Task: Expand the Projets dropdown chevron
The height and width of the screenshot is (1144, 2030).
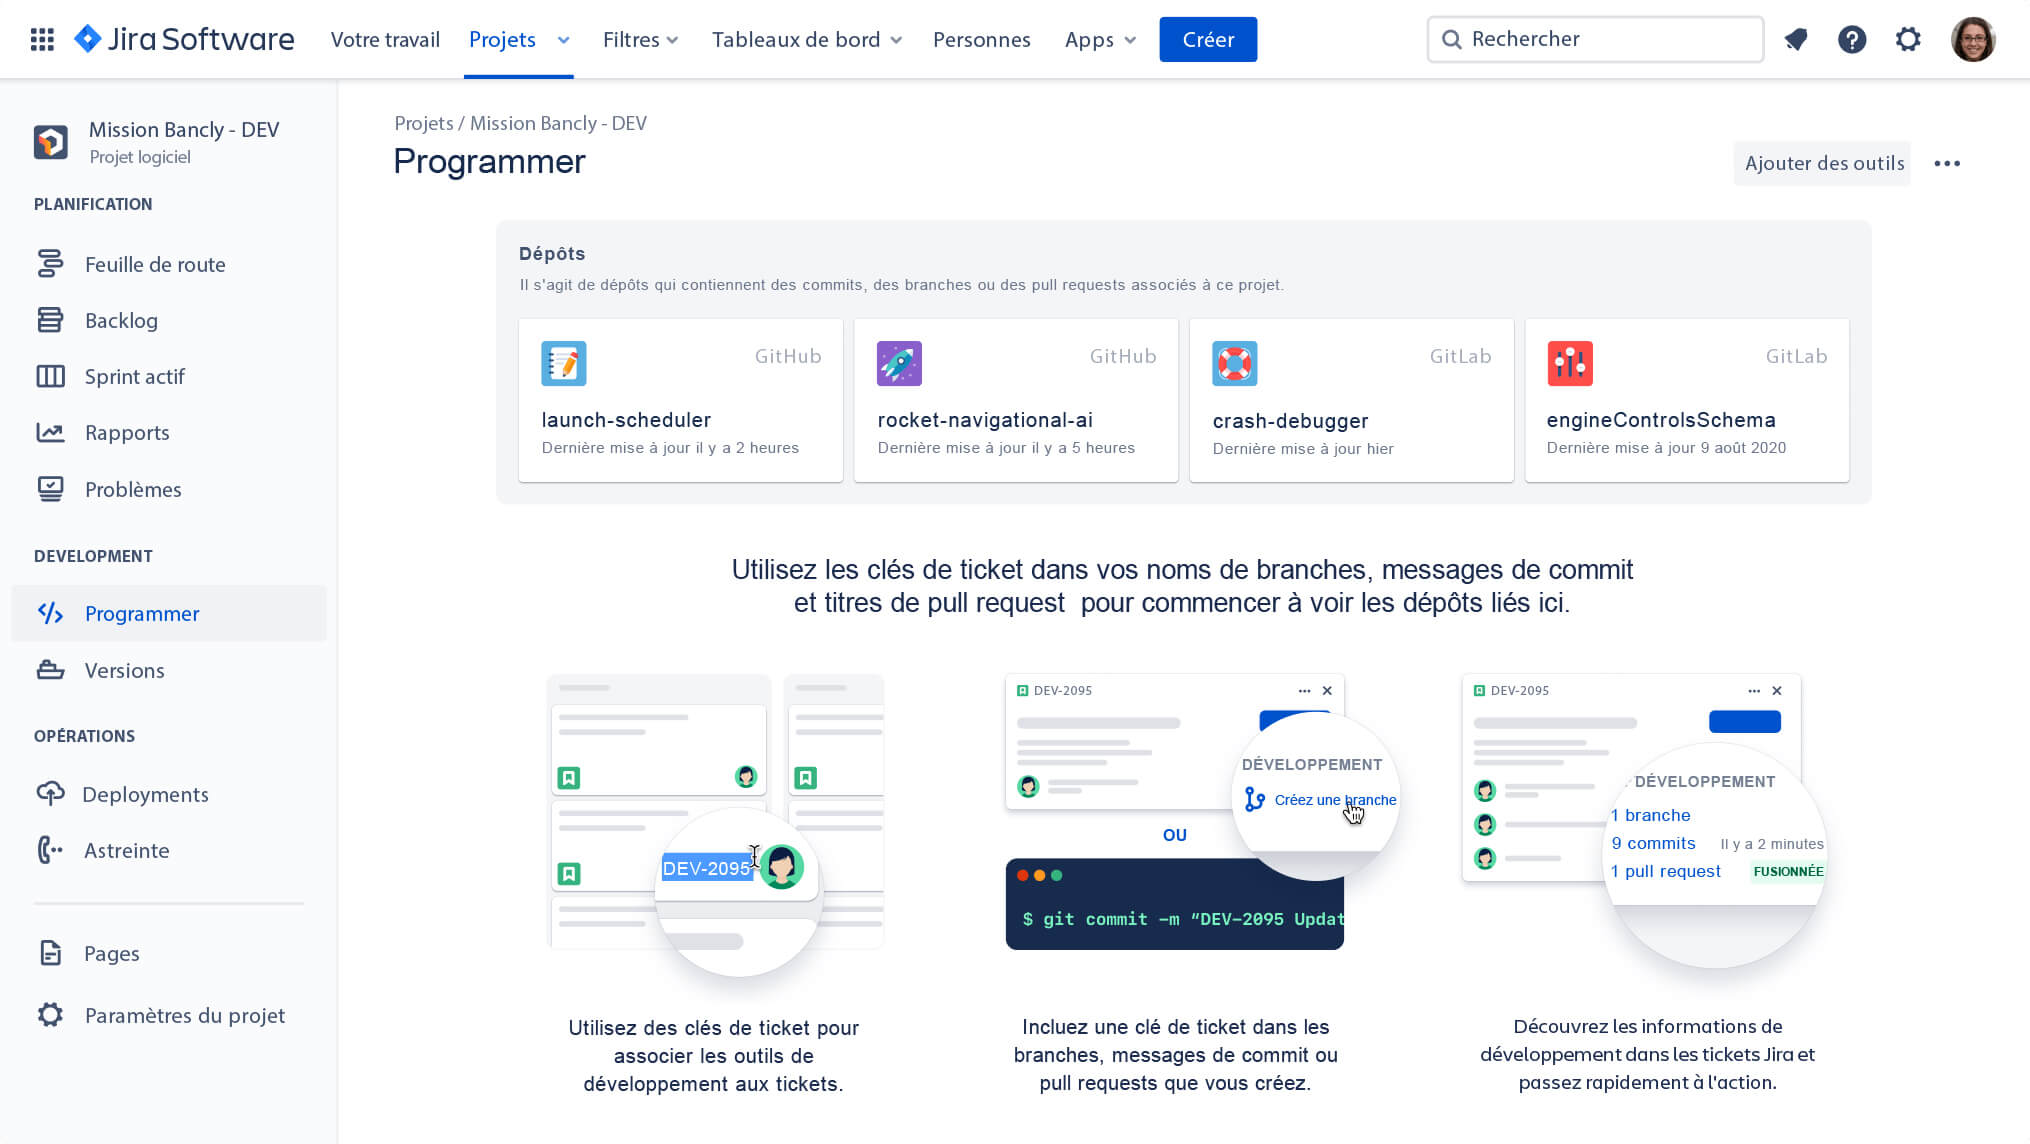Action: pos(563,40)
